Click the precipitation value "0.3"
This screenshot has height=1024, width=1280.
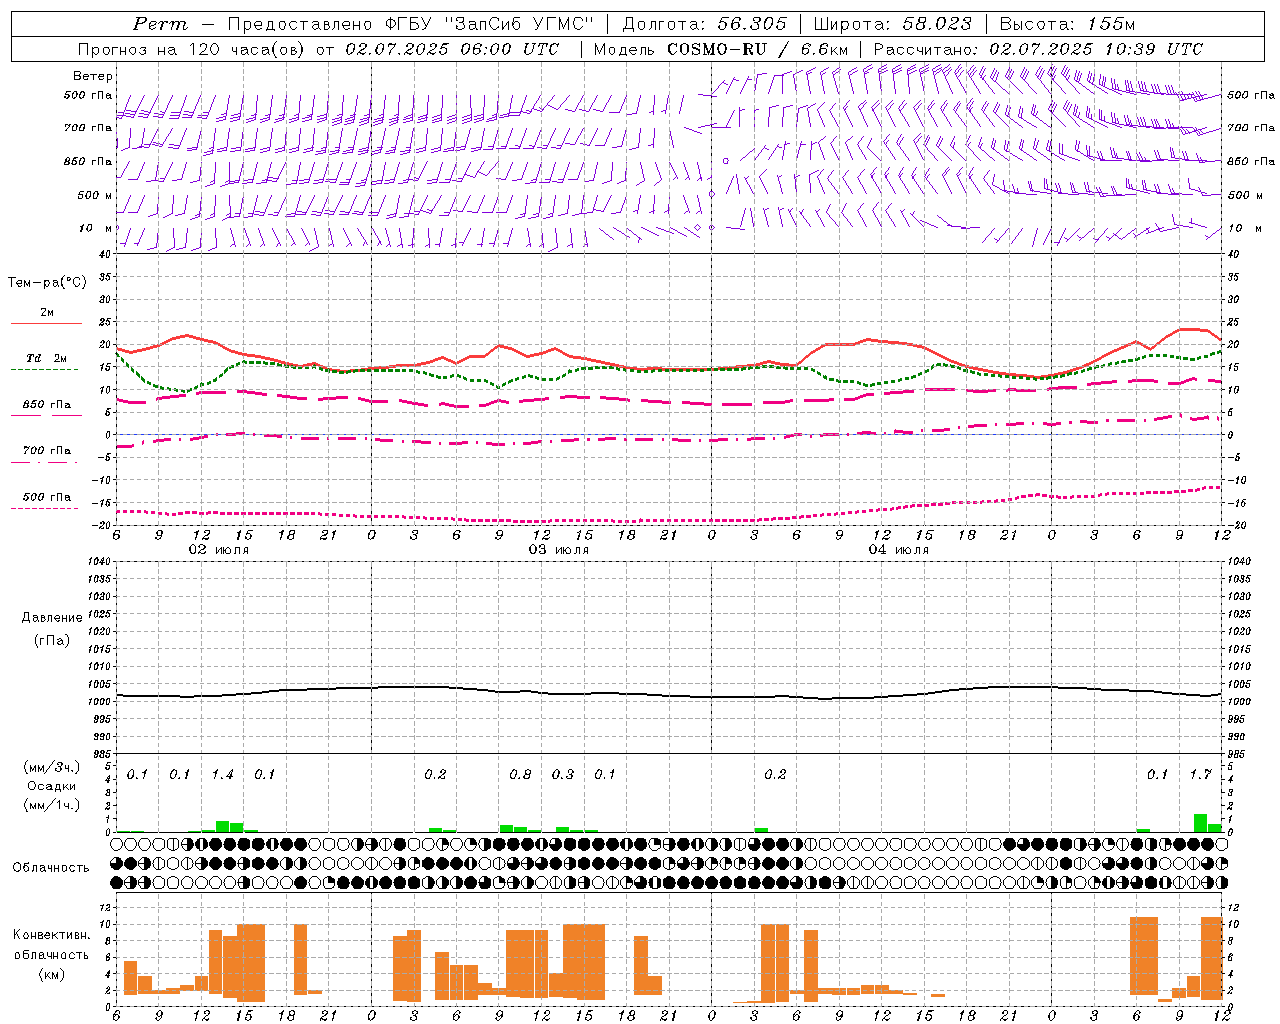(563, 775)
